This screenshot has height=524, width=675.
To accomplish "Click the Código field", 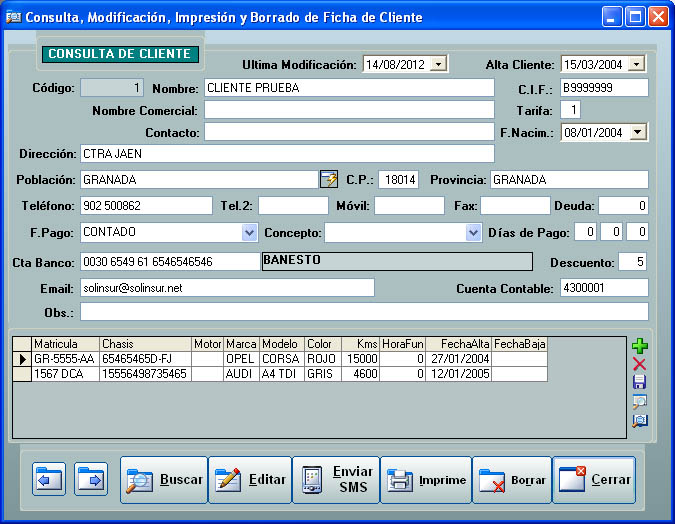I will 112,88.
